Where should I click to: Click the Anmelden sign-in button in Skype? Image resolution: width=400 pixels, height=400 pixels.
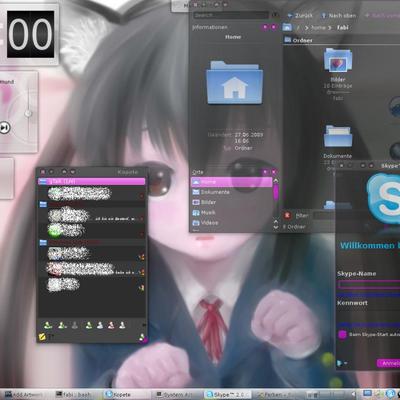point(389,363)
